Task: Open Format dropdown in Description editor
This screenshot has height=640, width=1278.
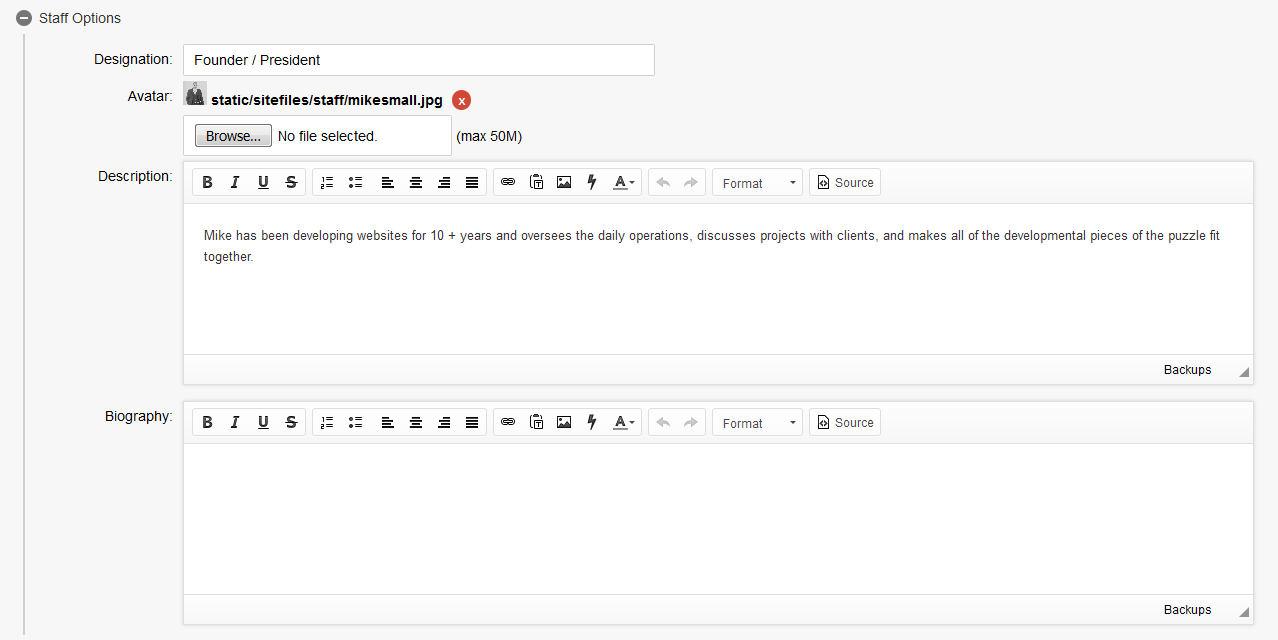Action: click(757, 183)
